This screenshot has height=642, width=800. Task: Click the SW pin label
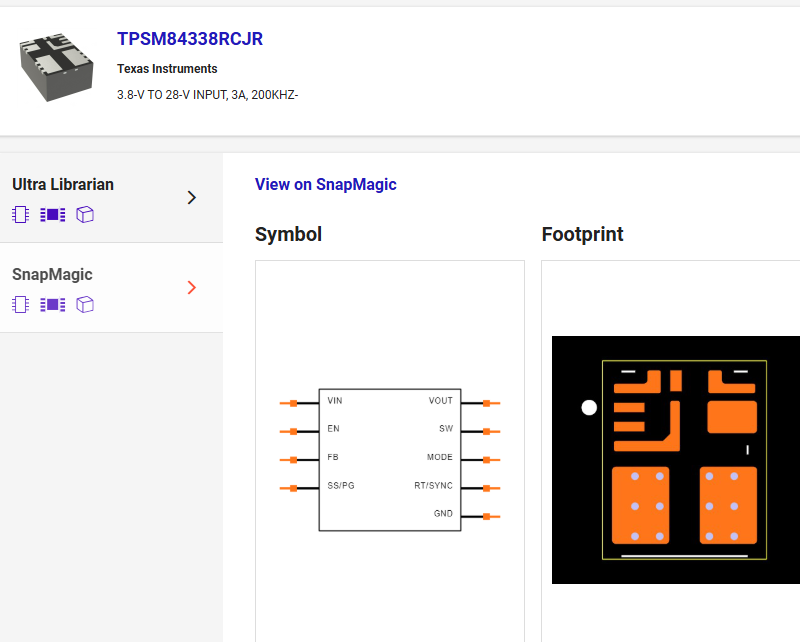(x=446, y=429)
